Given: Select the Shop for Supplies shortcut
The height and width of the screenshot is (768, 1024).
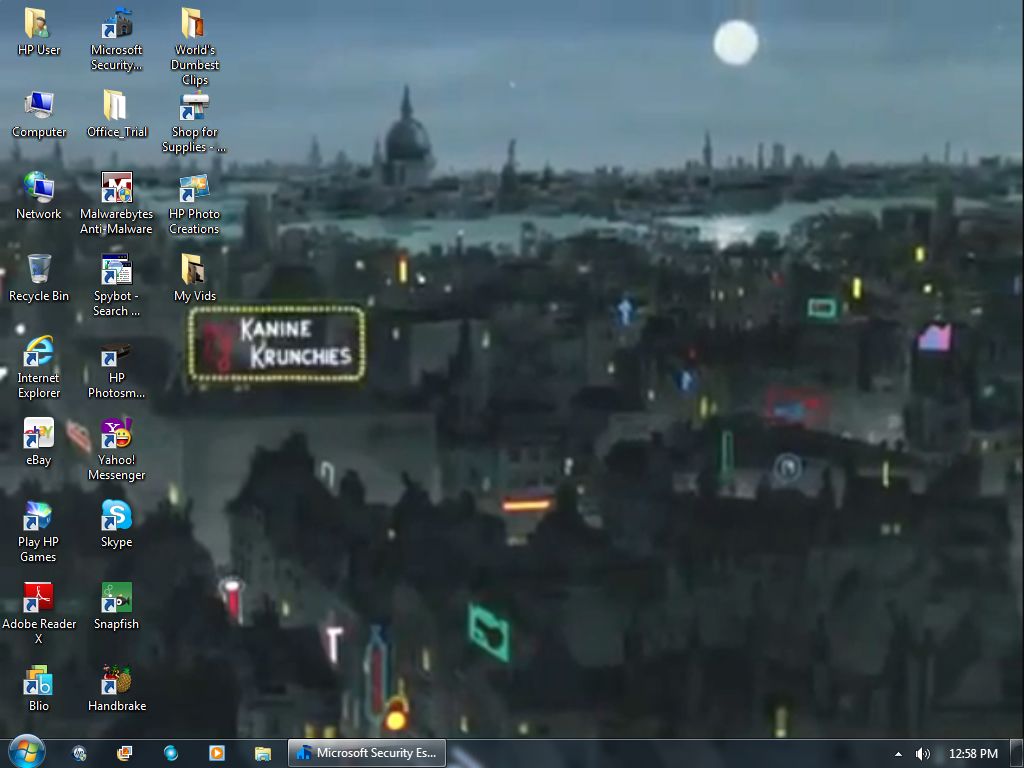Looking at the screenshot, I should point(194,121).
